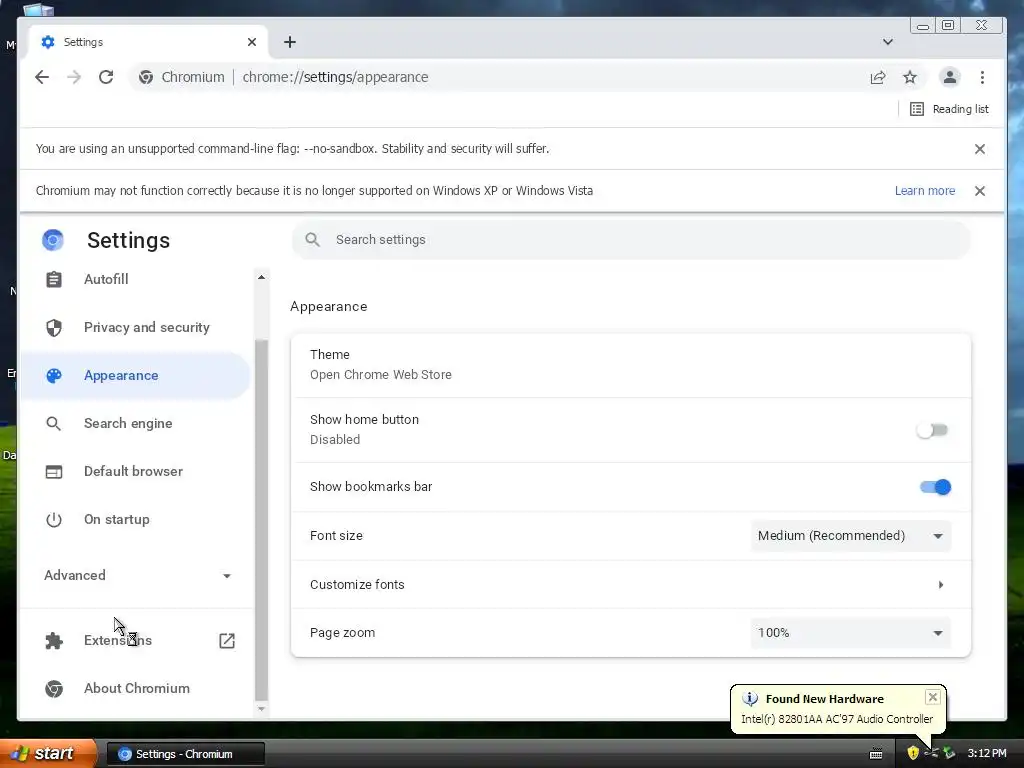Viewport: 1024px width, 768px height.
Task: Open Default browser settings
Action: [x=135, y=472]
